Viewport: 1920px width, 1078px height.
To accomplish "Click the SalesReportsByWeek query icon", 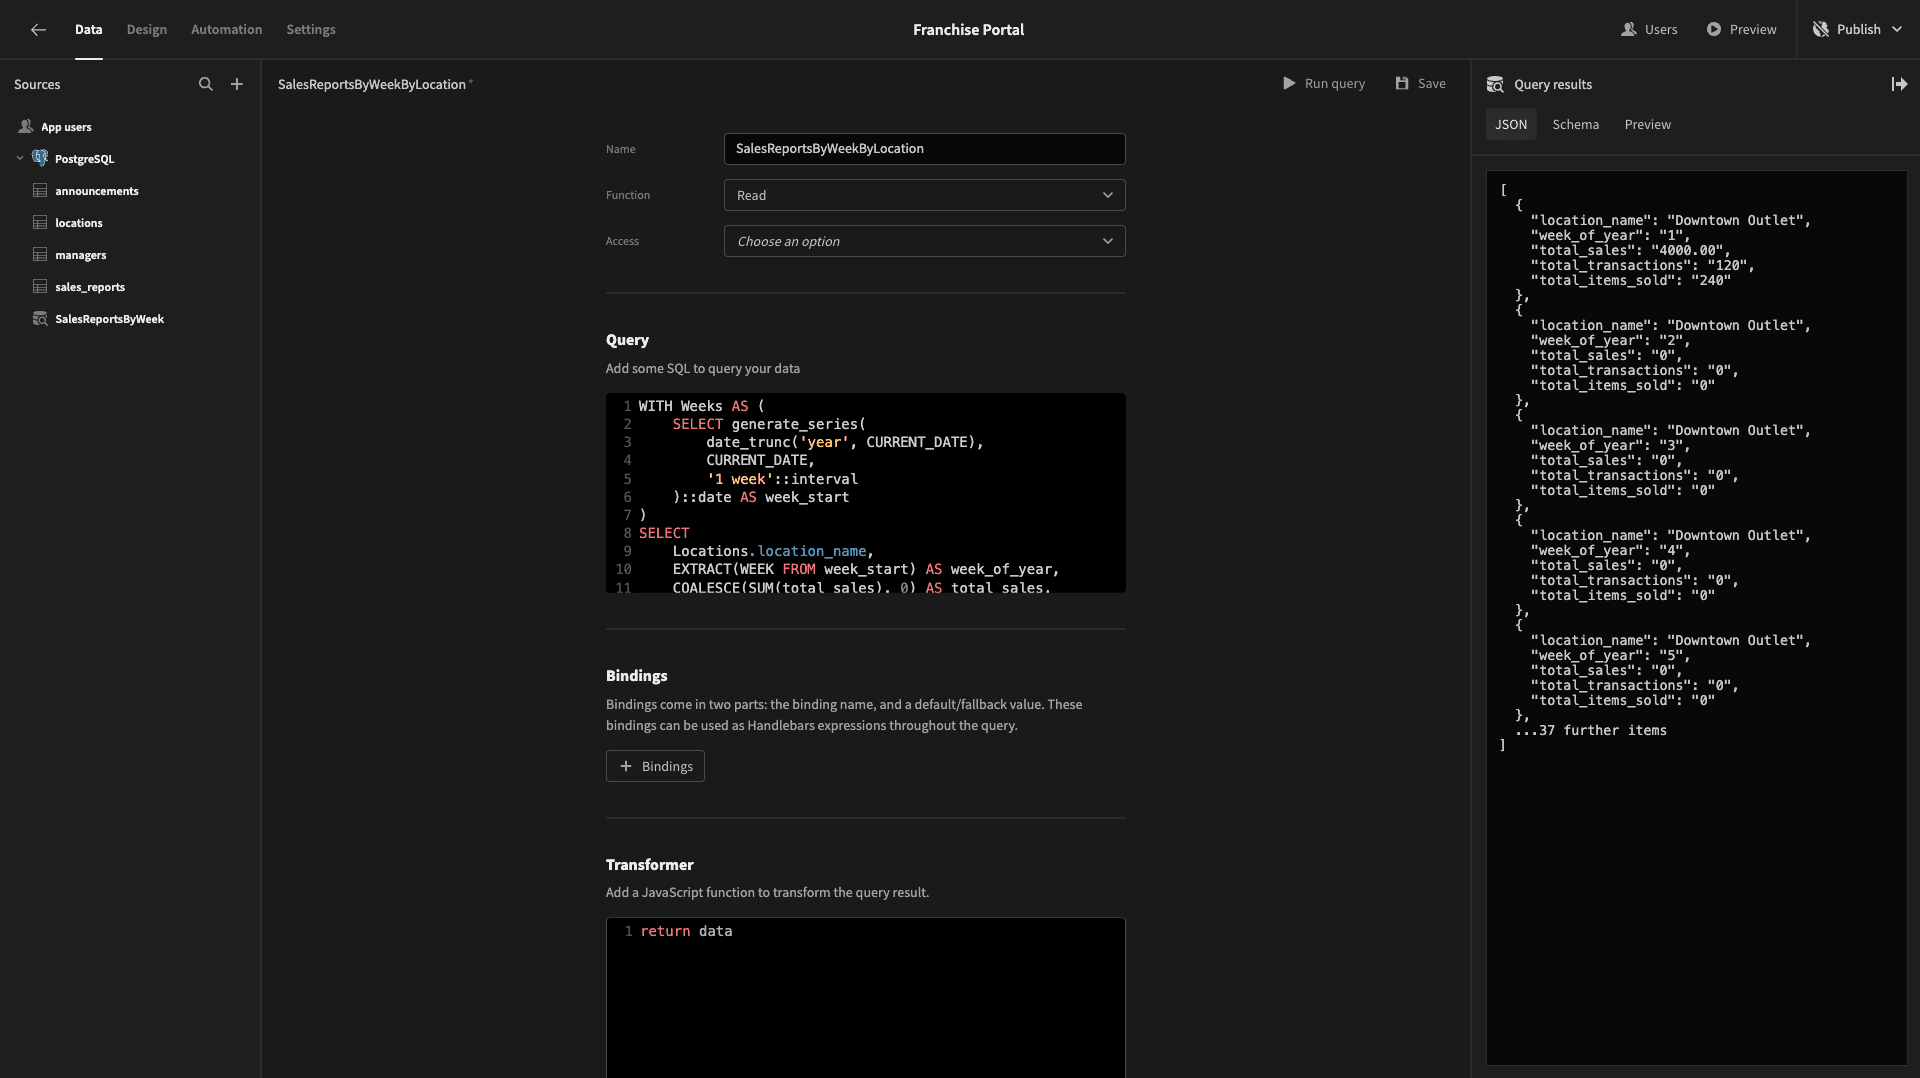I will point(40,318).
